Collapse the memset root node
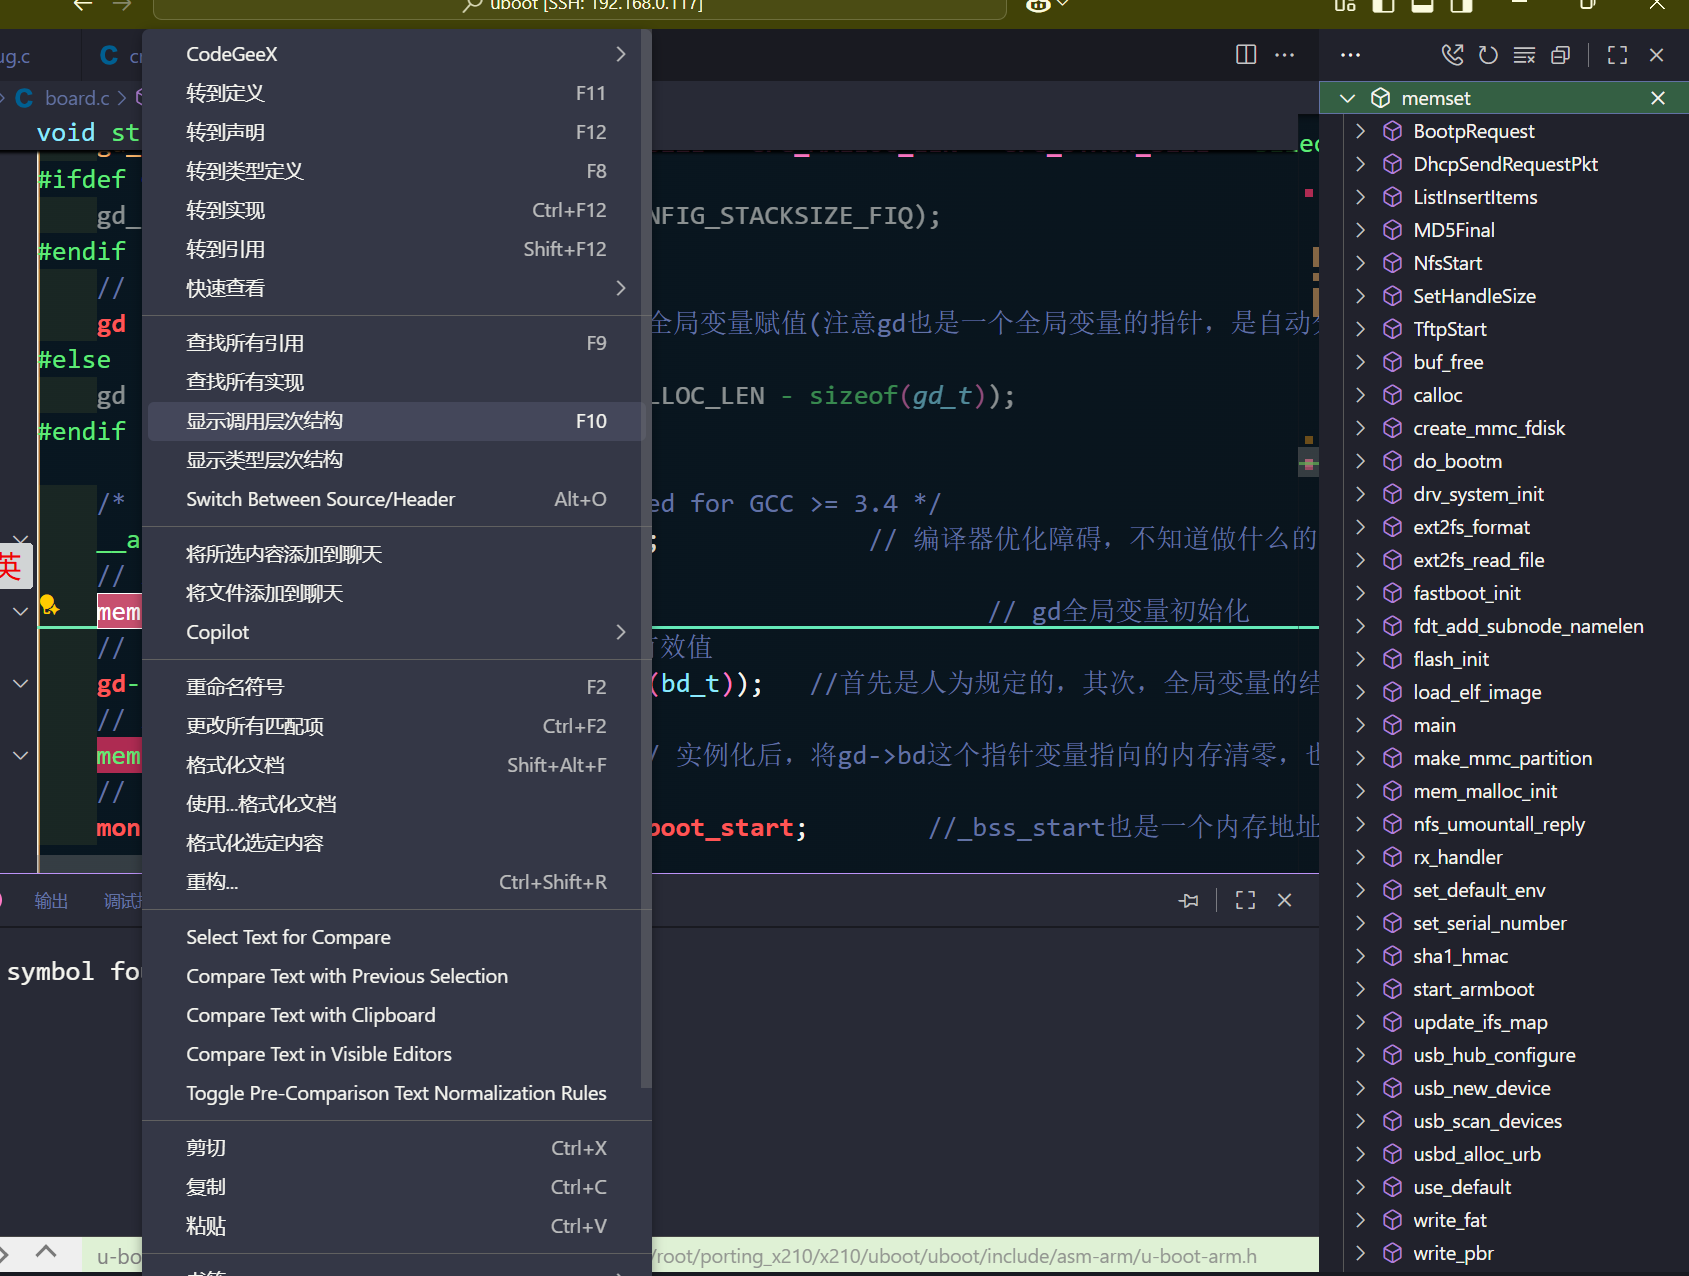The height and width of the screenshot is (1276, 1689). pyautogui.click(x=1347, y=98)
